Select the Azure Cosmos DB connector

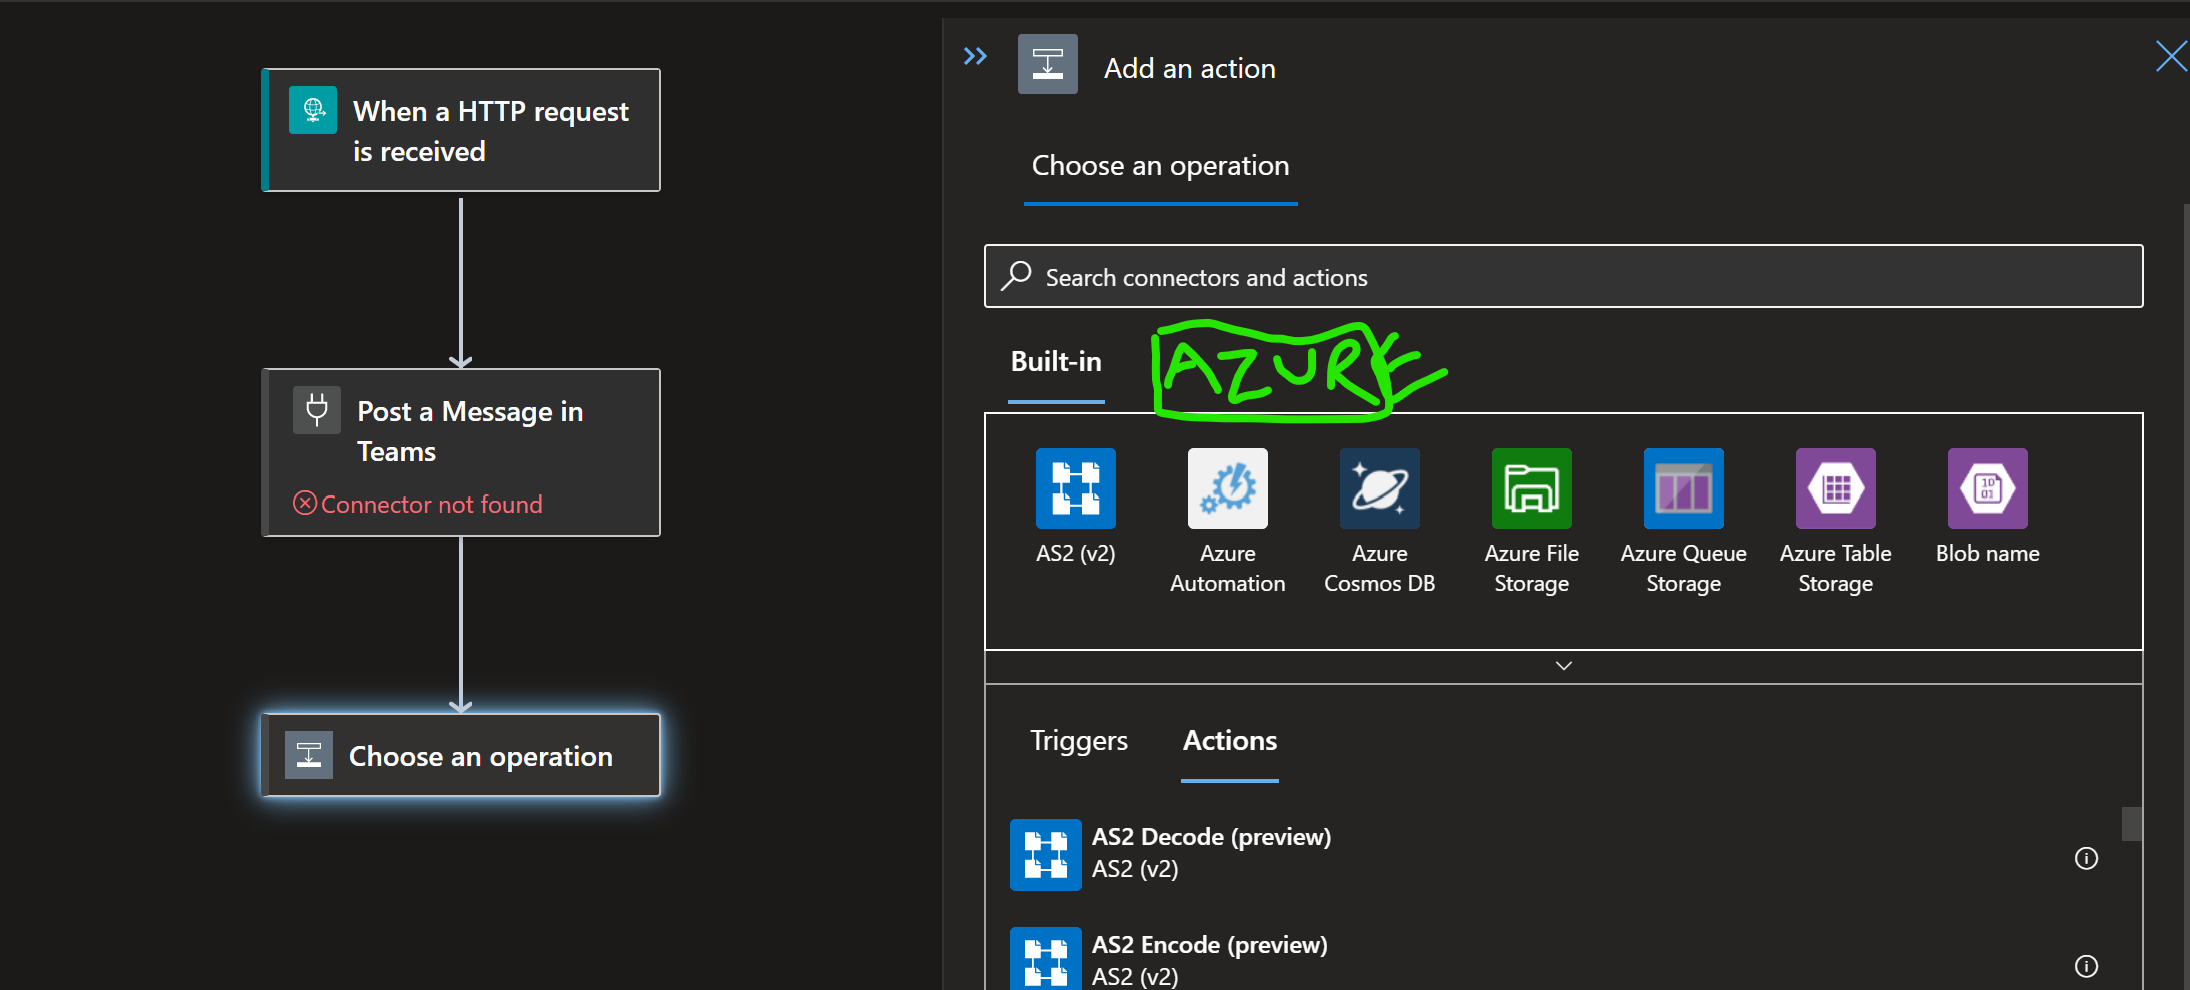1379,489
